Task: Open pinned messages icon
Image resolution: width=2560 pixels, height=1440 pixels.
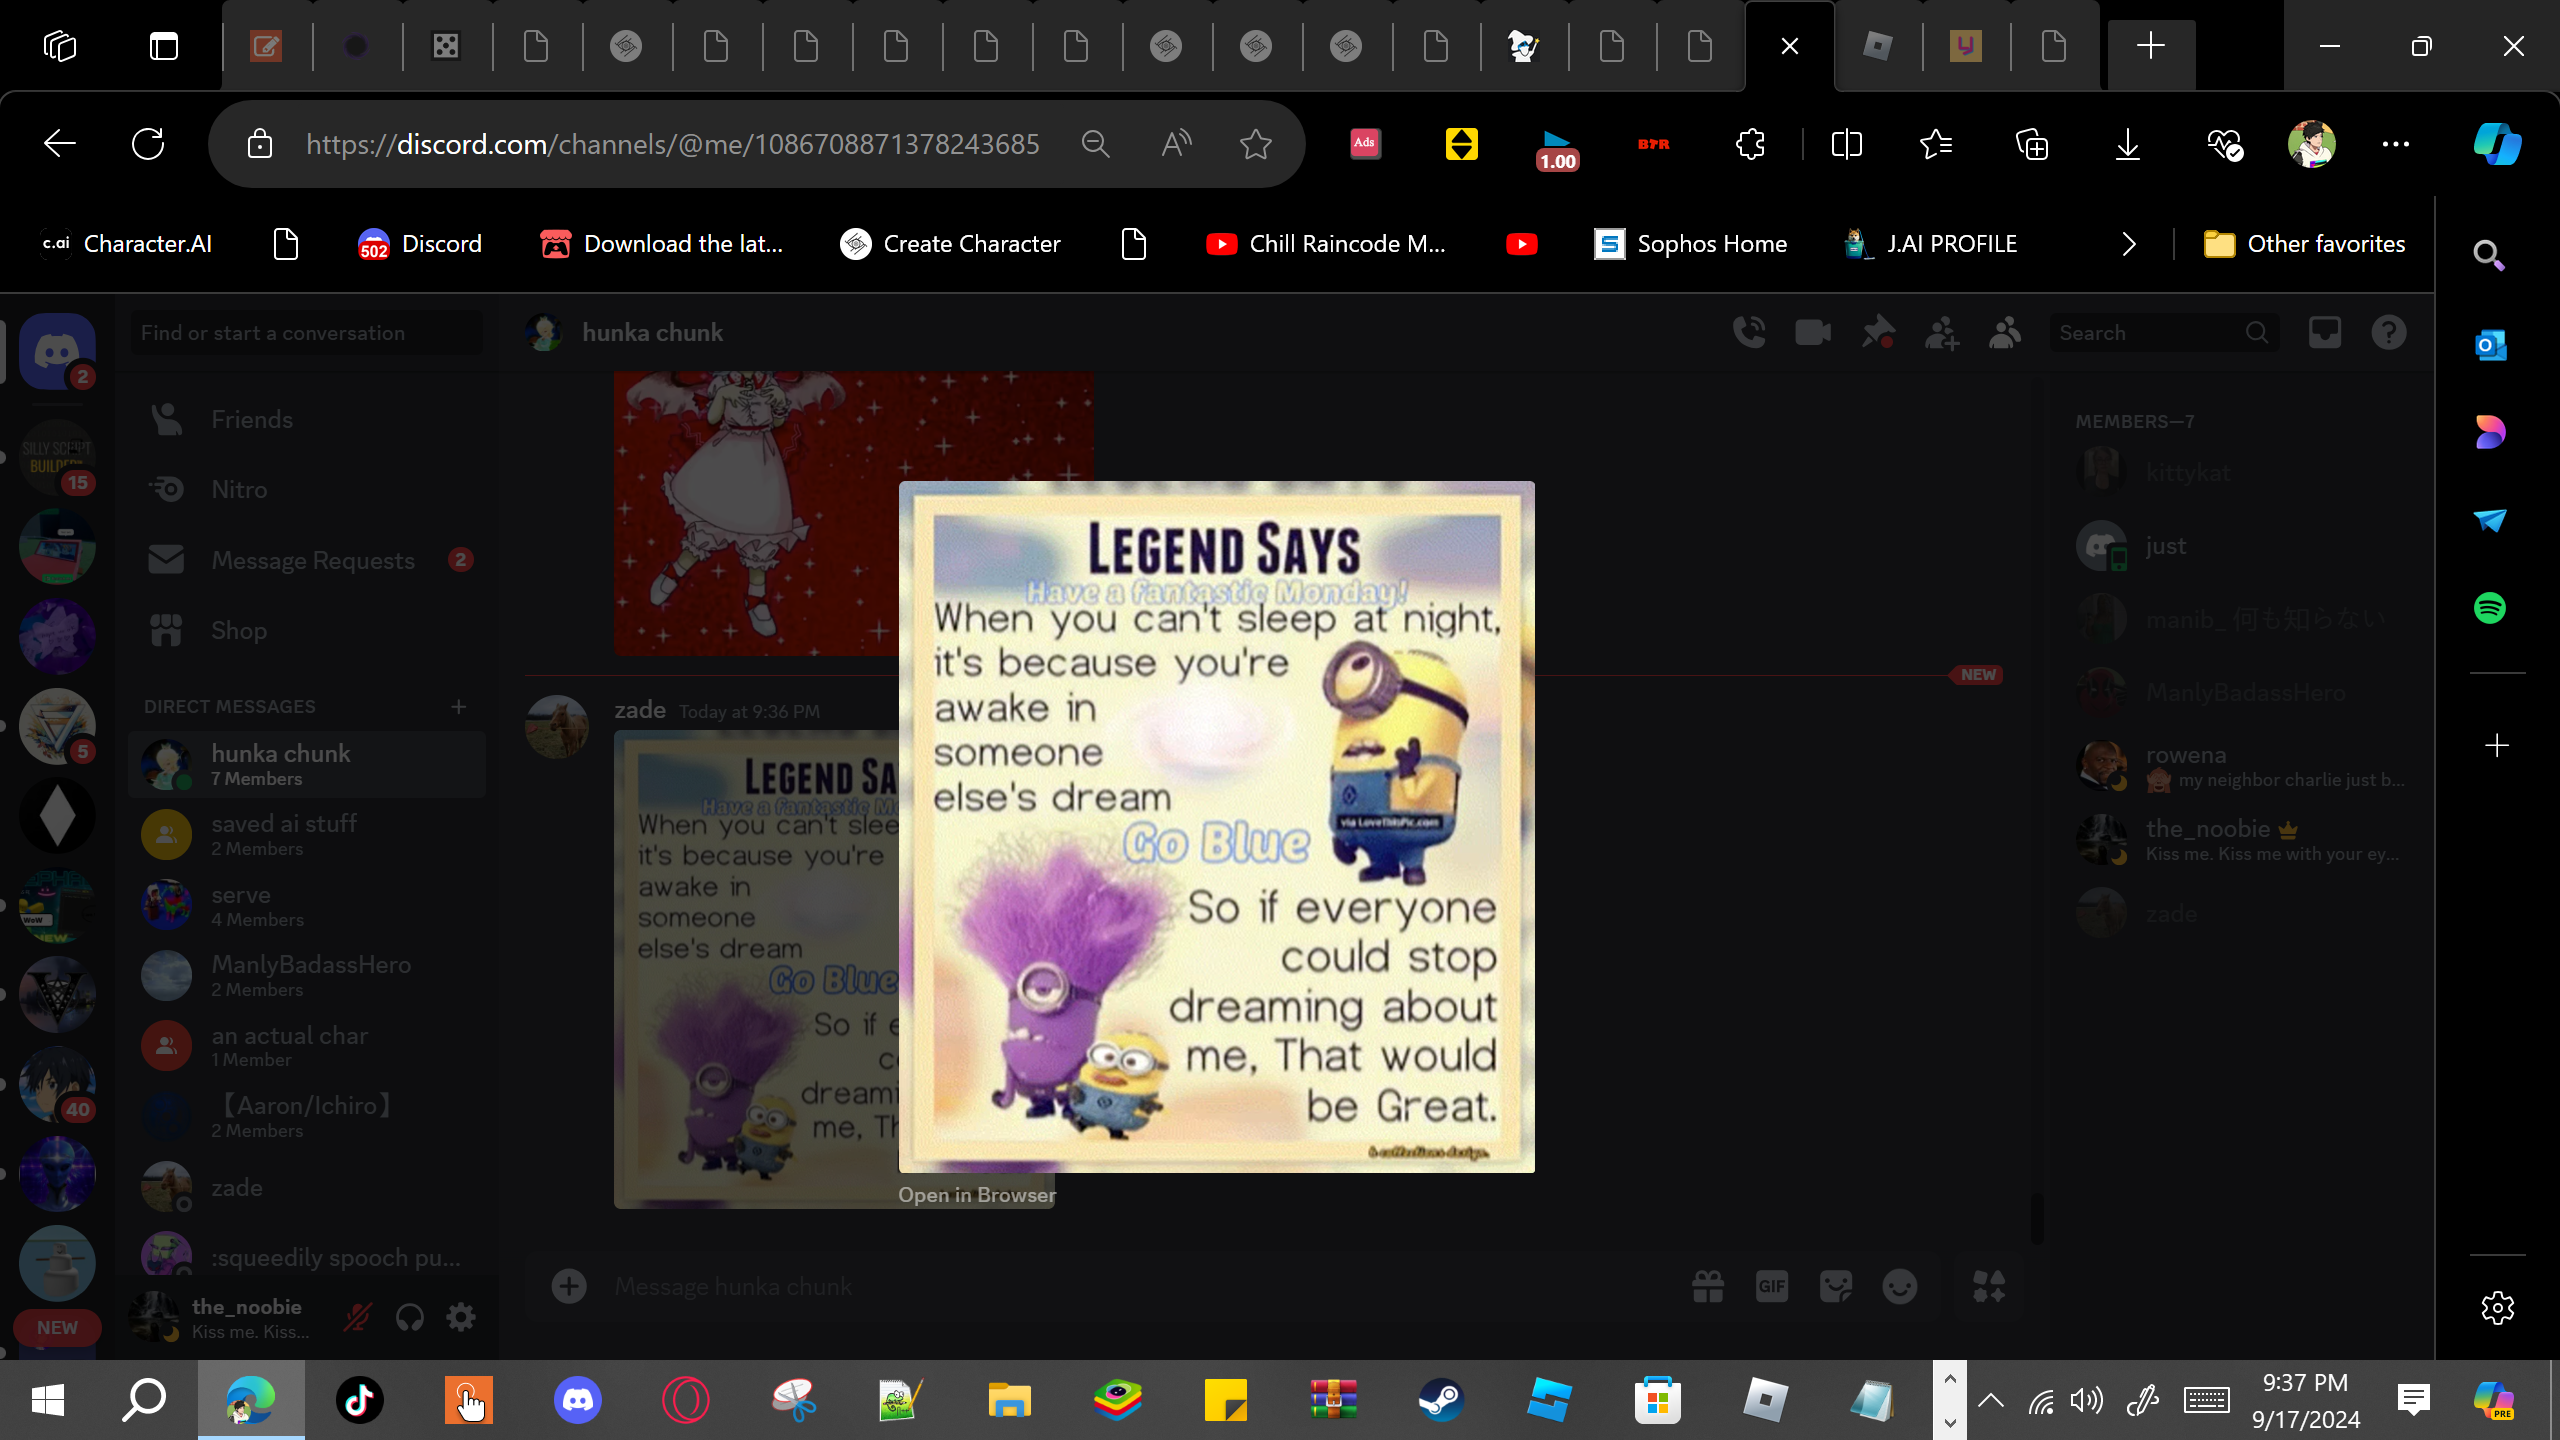Action: tap(1877, 333)
